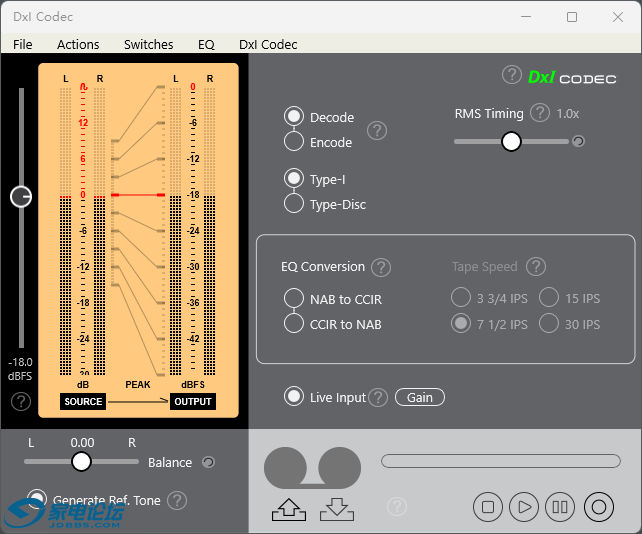
Task: Click the -18.0 dBFS readout
Action: tap(20, 369)
